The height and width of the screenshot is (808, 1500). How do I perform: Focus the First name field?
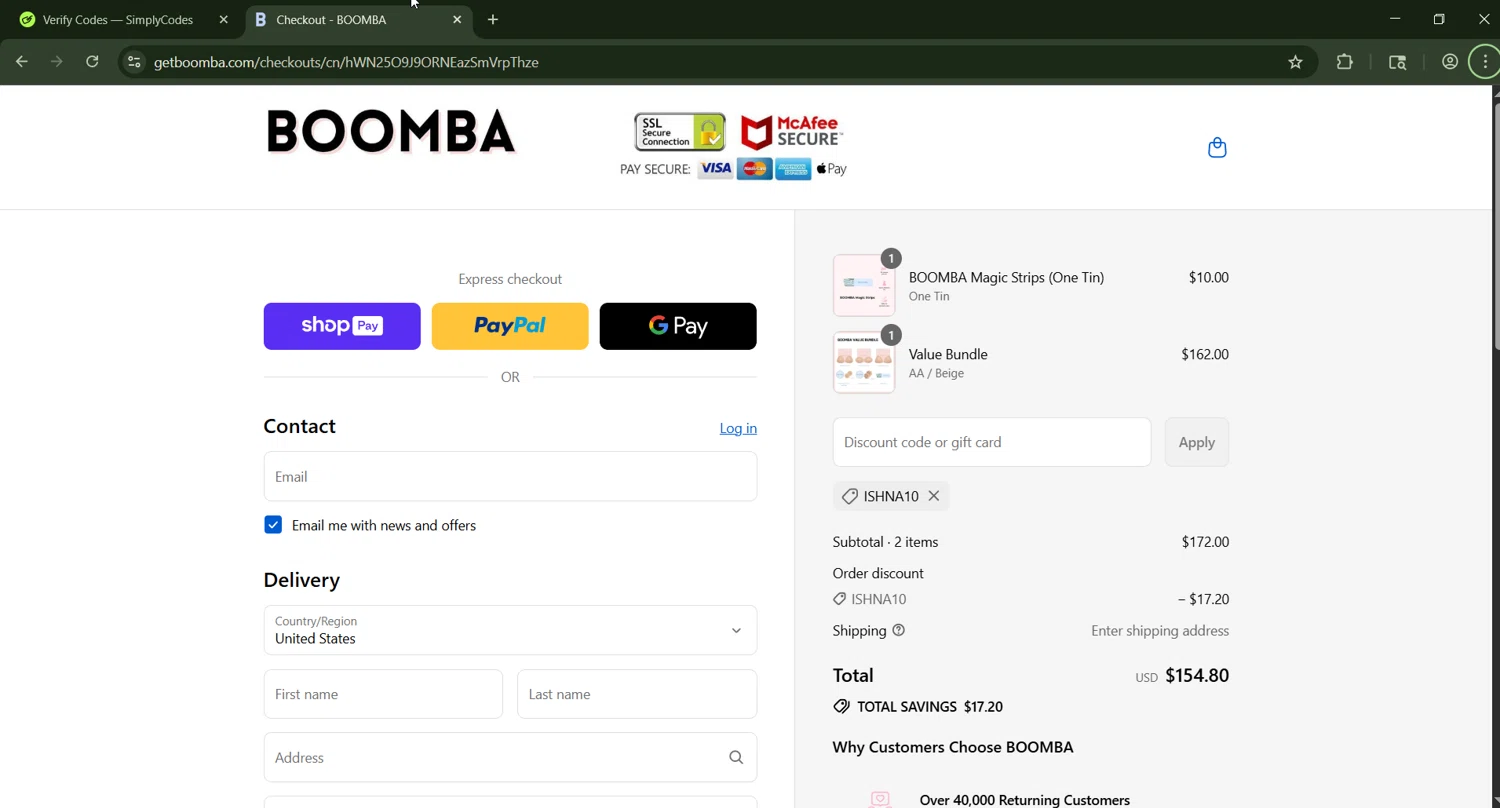pyautogui.click(x=383, y=694)
